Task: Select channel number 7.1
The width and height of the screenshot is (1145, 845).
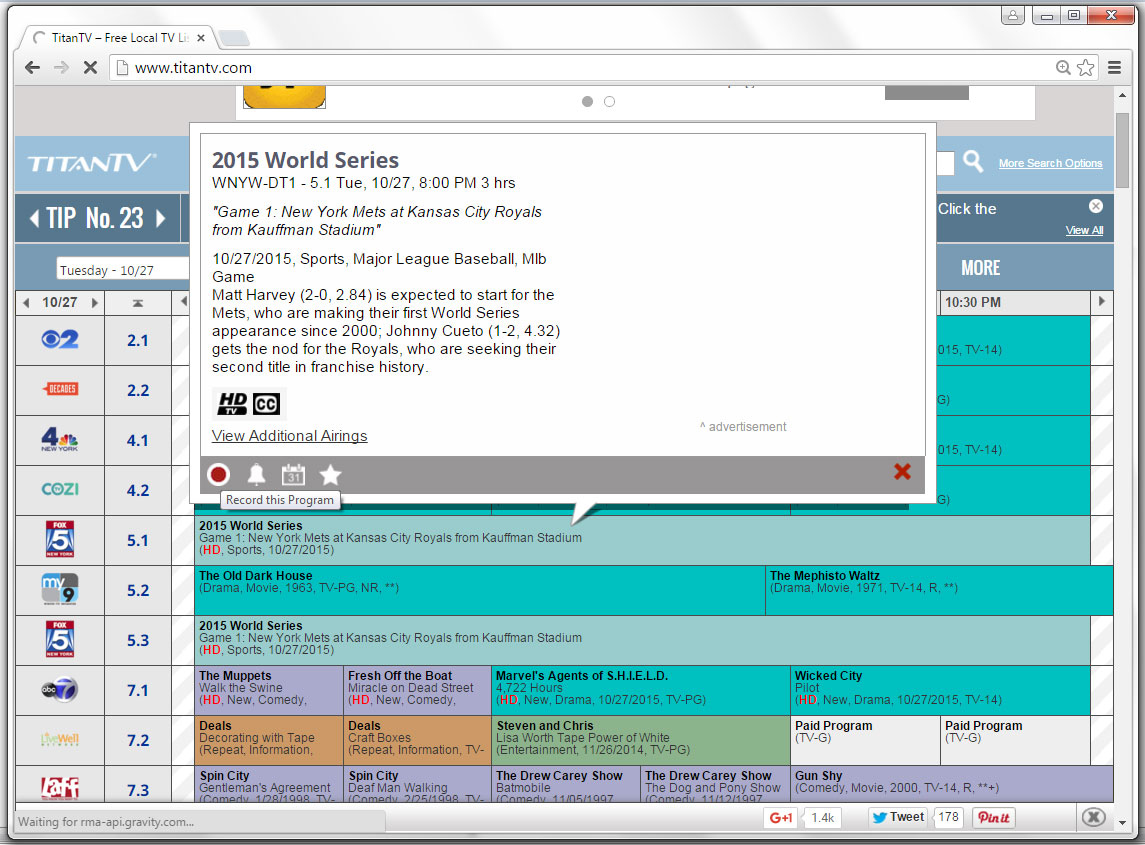Action: click(x=137, y=691)
